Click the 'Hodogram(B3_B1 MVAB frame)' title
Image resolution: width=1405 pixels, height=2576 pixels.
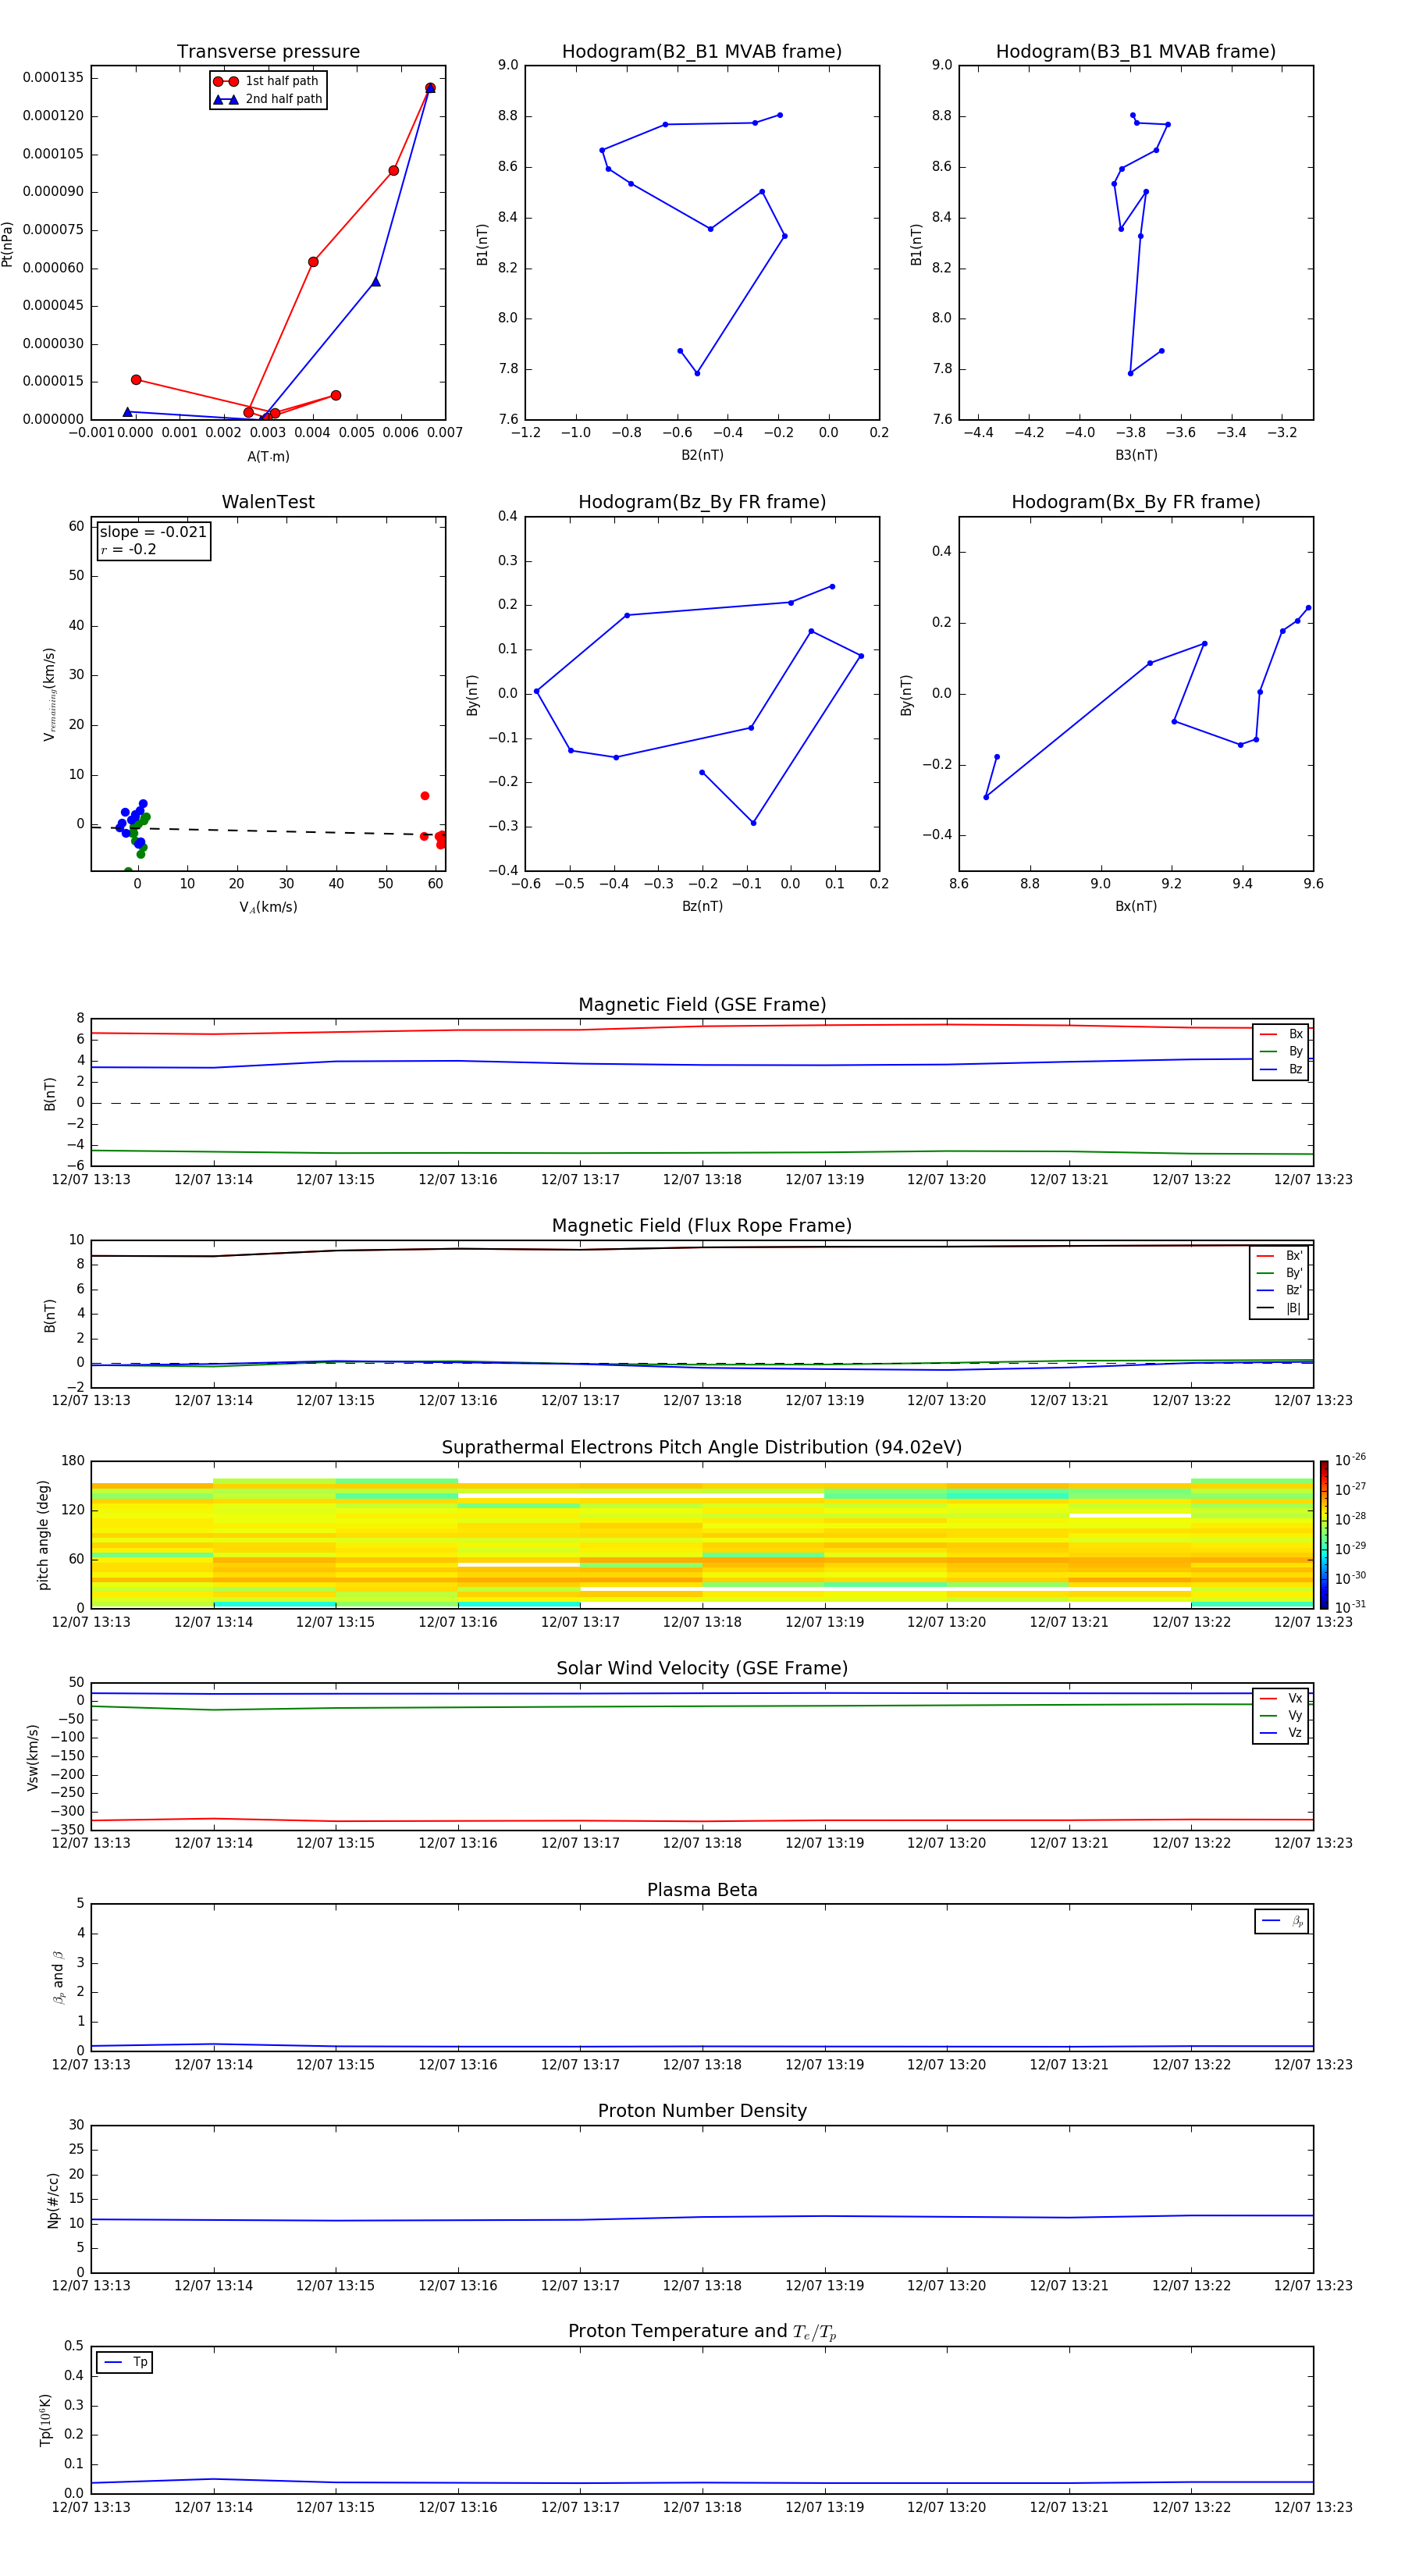tap(1135, 52)
